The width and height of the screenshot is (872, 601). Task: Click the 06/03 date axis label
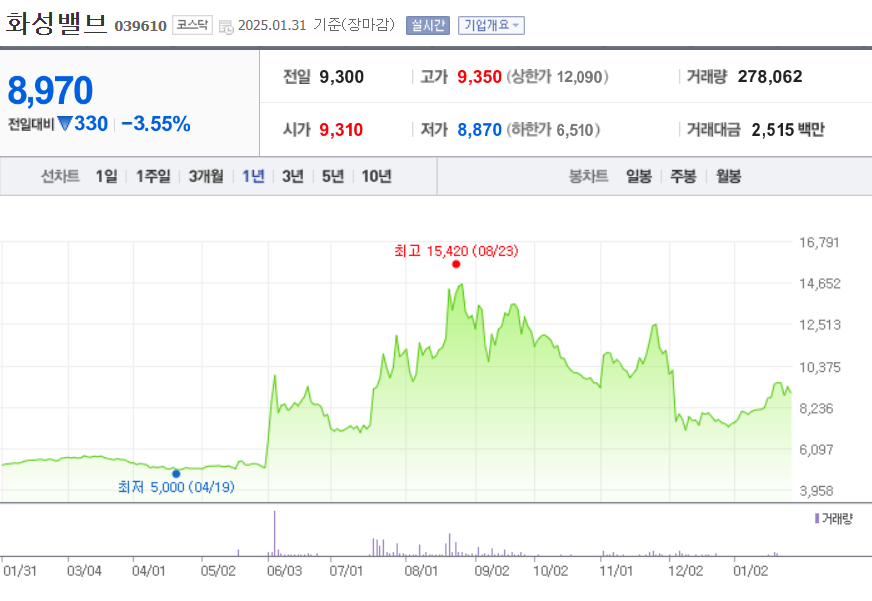[284, 571]
